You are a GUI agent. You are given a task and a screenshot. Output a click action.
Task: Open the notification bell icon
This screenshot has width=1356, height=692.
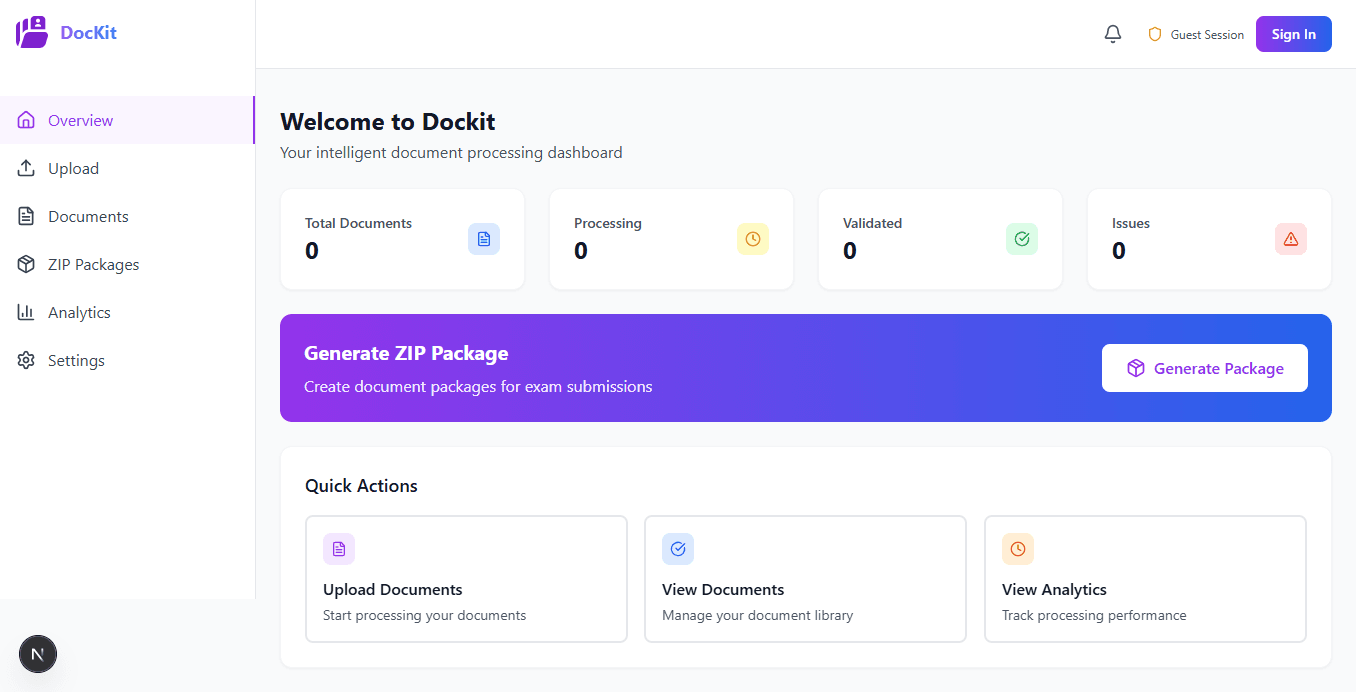point(1112,33)
